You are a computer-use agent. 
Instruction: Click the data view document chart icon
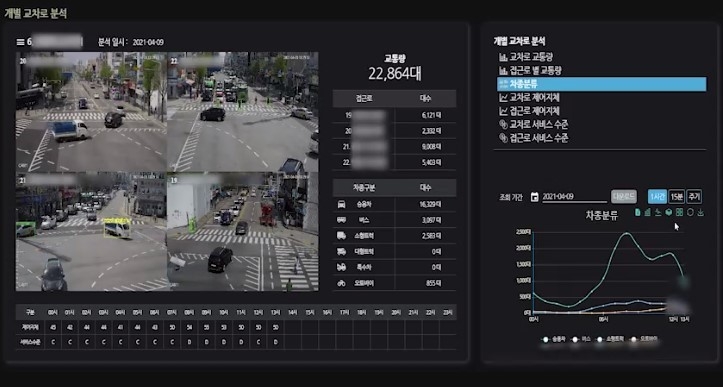tap(638, 213)
